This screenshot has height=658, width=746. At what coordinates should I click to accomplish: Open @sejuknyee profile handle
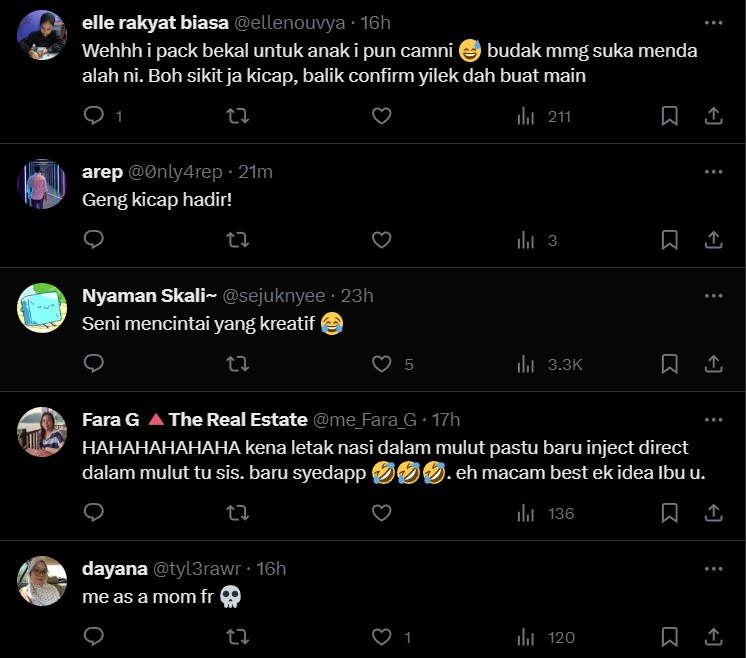tap(273, 295)
